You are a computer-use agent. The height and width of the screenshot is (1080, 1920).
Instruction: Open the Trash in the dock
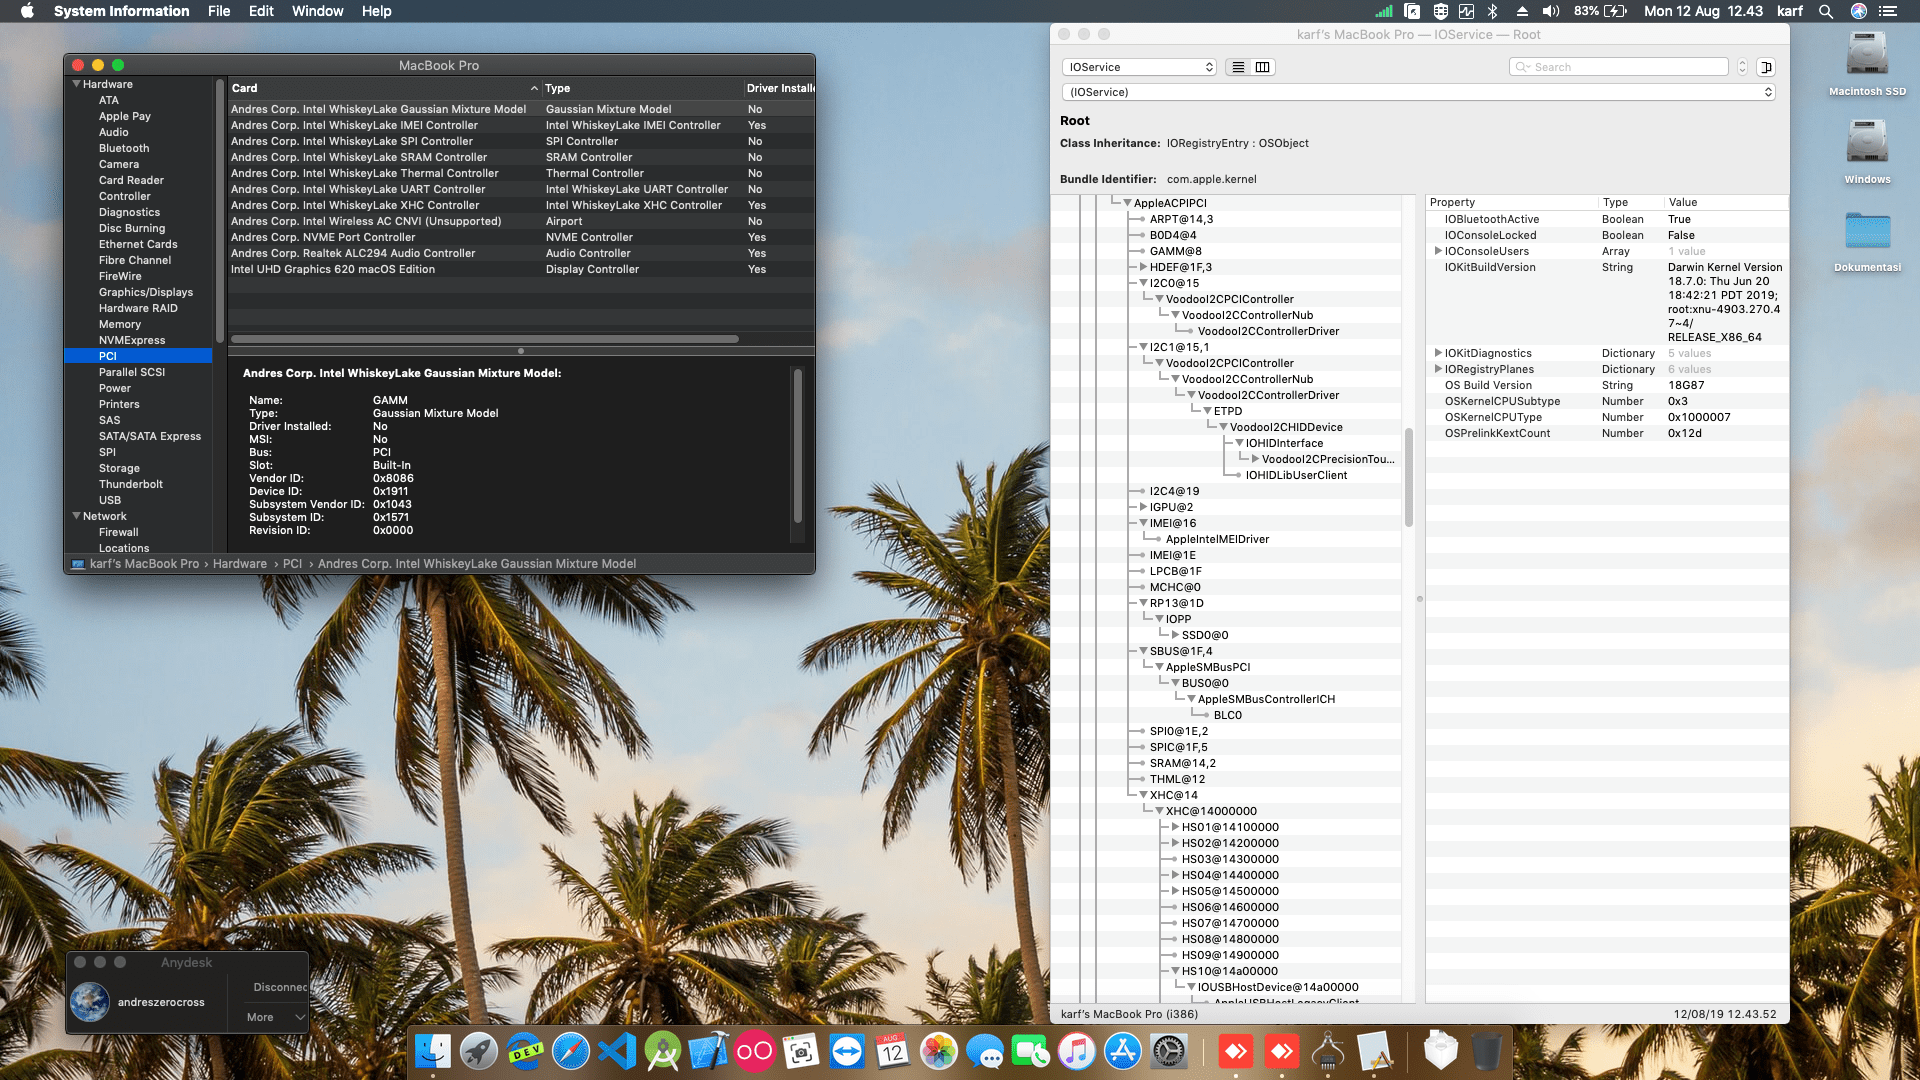point(1487,1052)
